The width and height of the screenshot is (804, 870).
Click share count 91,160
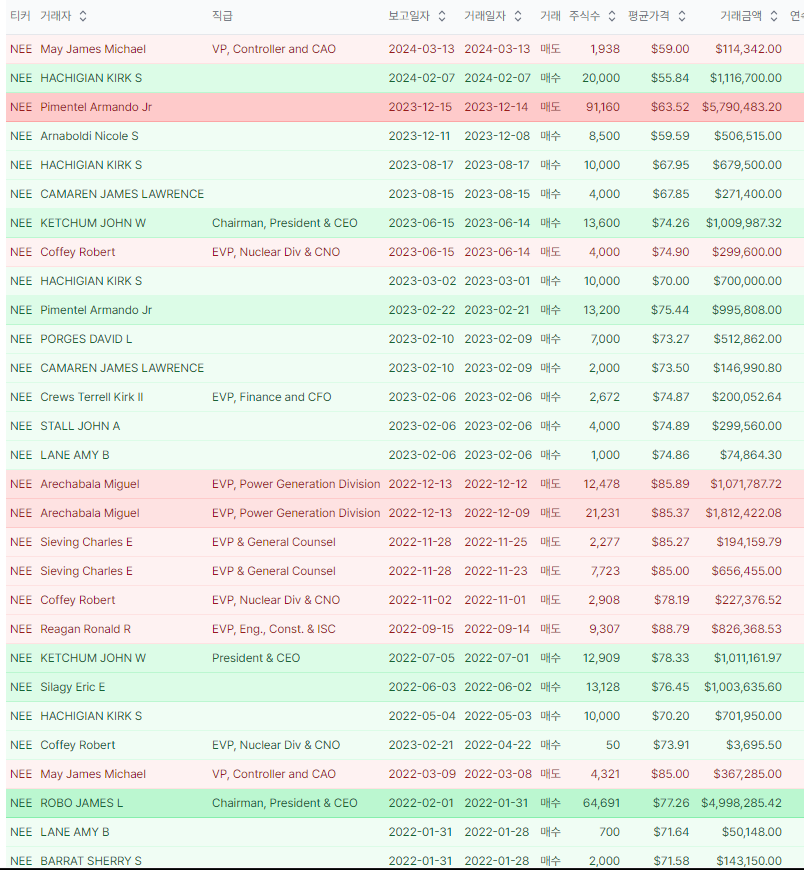point(603,107)
